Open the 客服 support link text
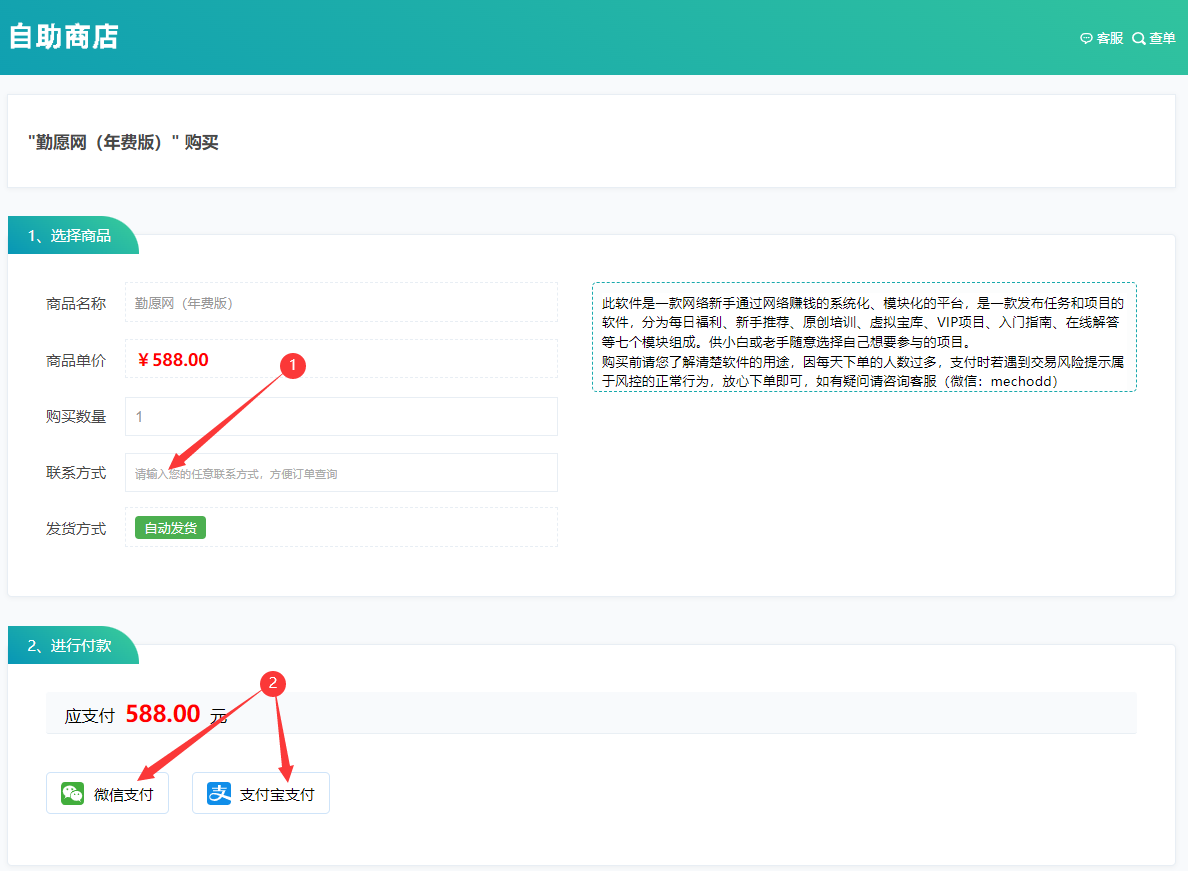The height and width of the screenshot is (871, 1188). [1110, 38]
